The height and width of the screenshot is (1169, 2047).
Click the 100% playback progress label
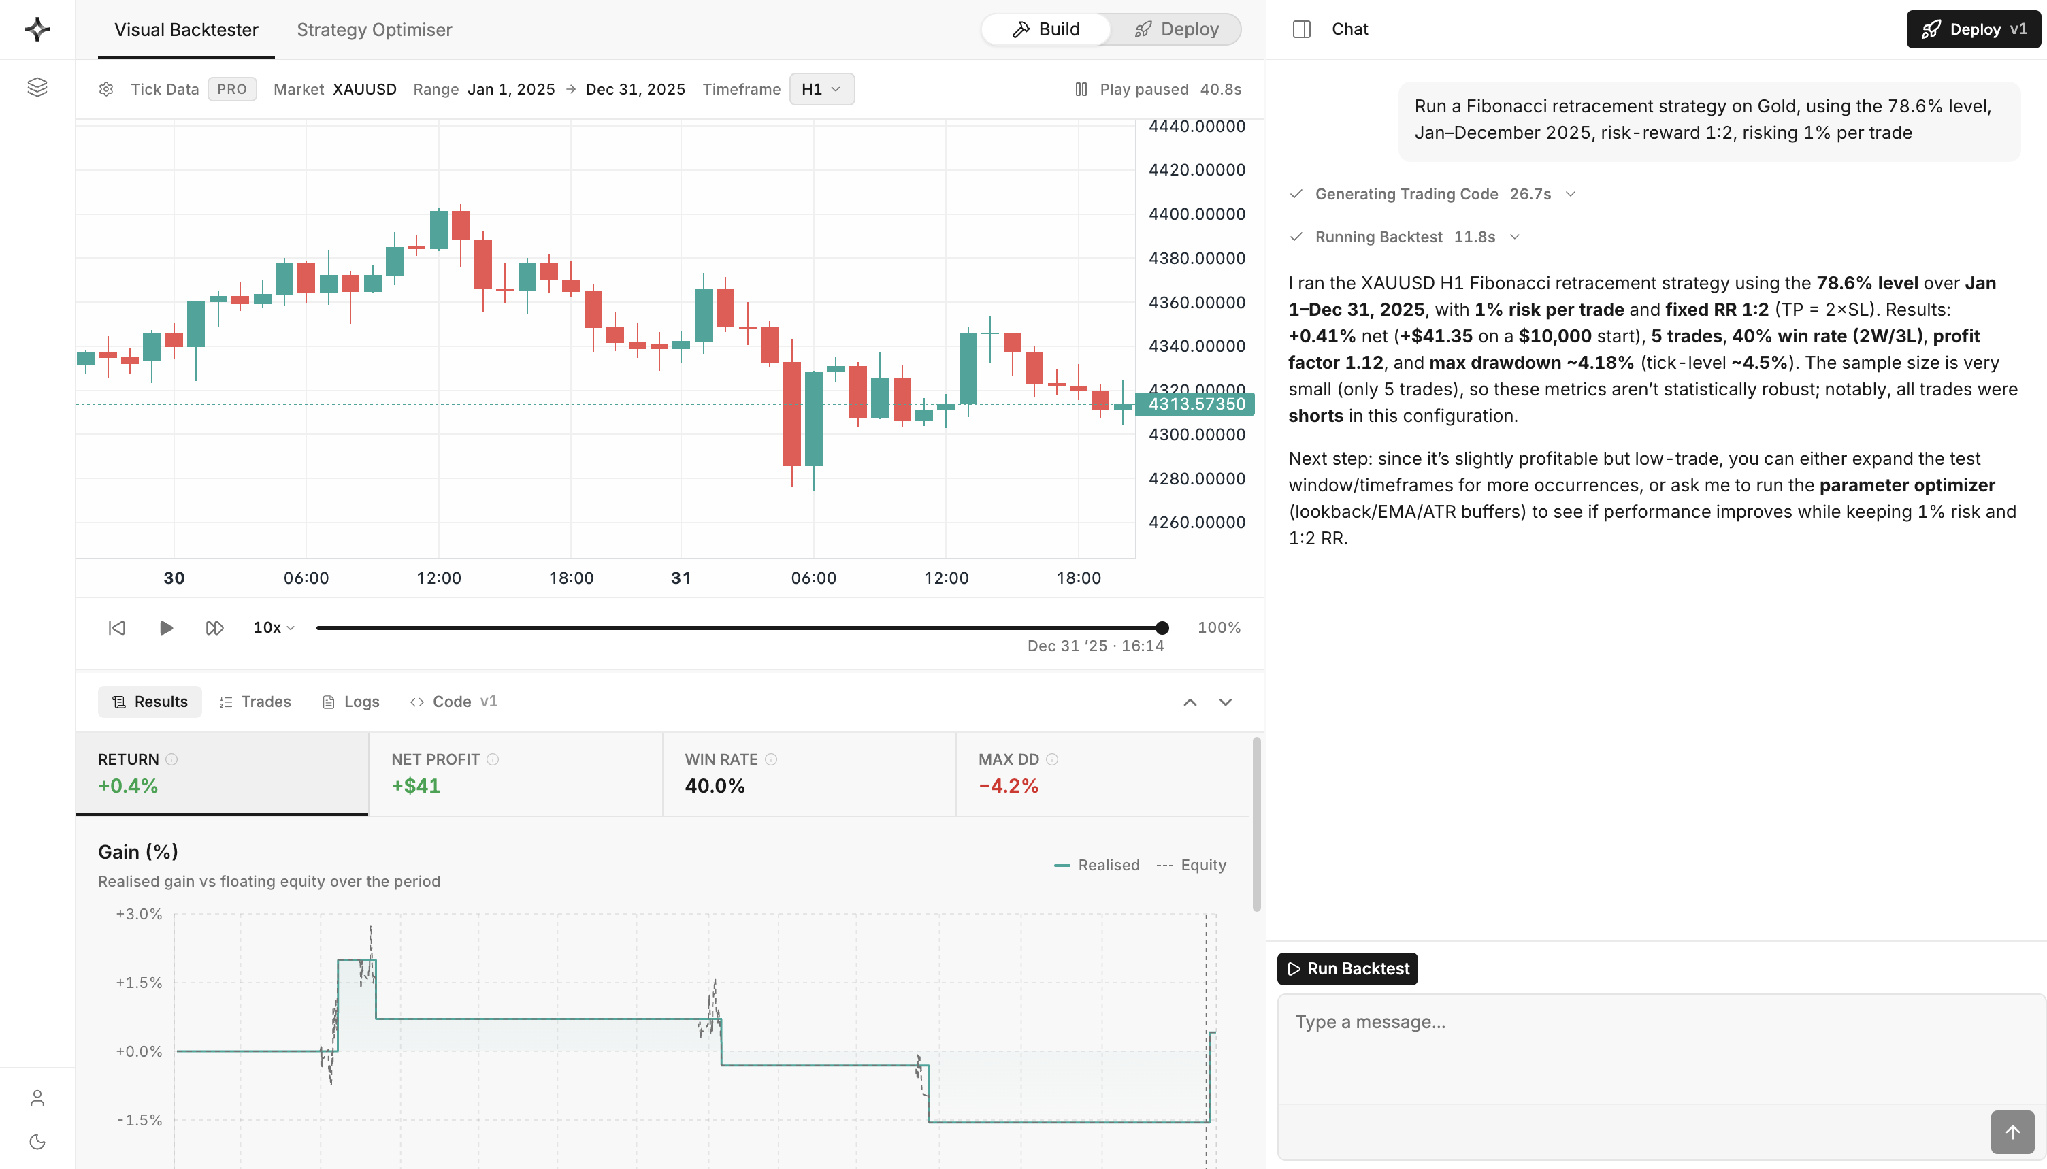point(1219,628)
